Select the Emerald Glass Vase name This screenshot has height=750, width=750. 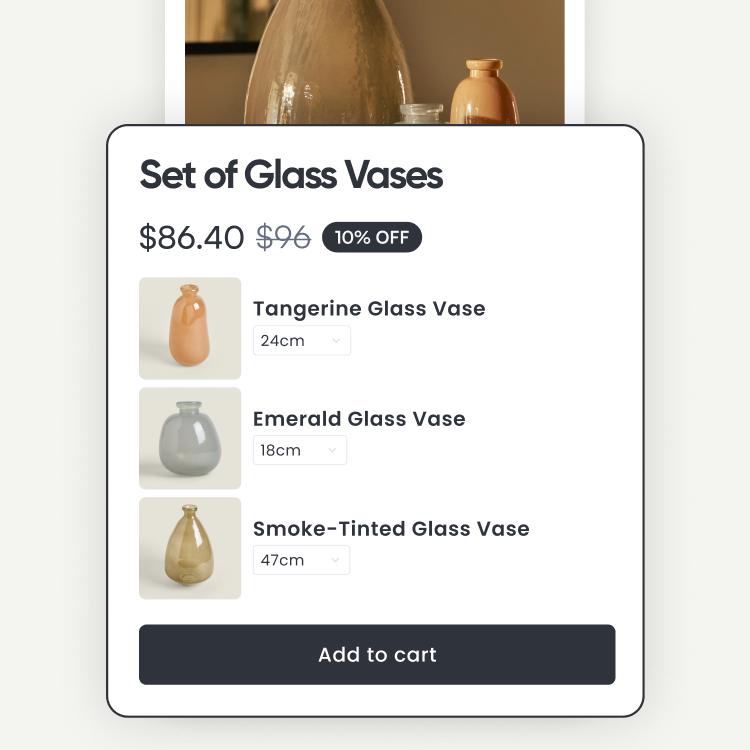tap(359, 418)
